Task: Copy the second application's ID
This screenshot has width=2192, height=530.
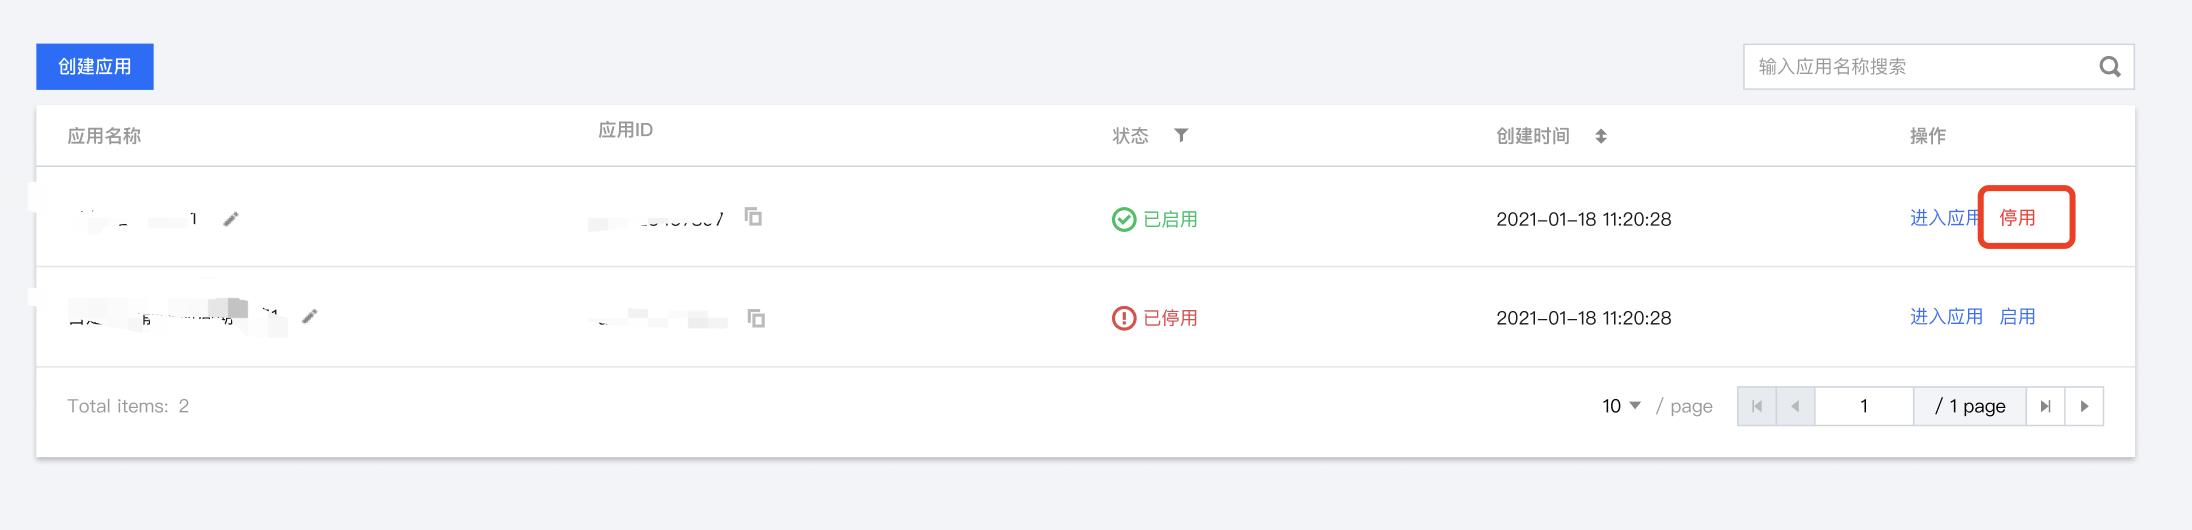Action: point(756,318)
